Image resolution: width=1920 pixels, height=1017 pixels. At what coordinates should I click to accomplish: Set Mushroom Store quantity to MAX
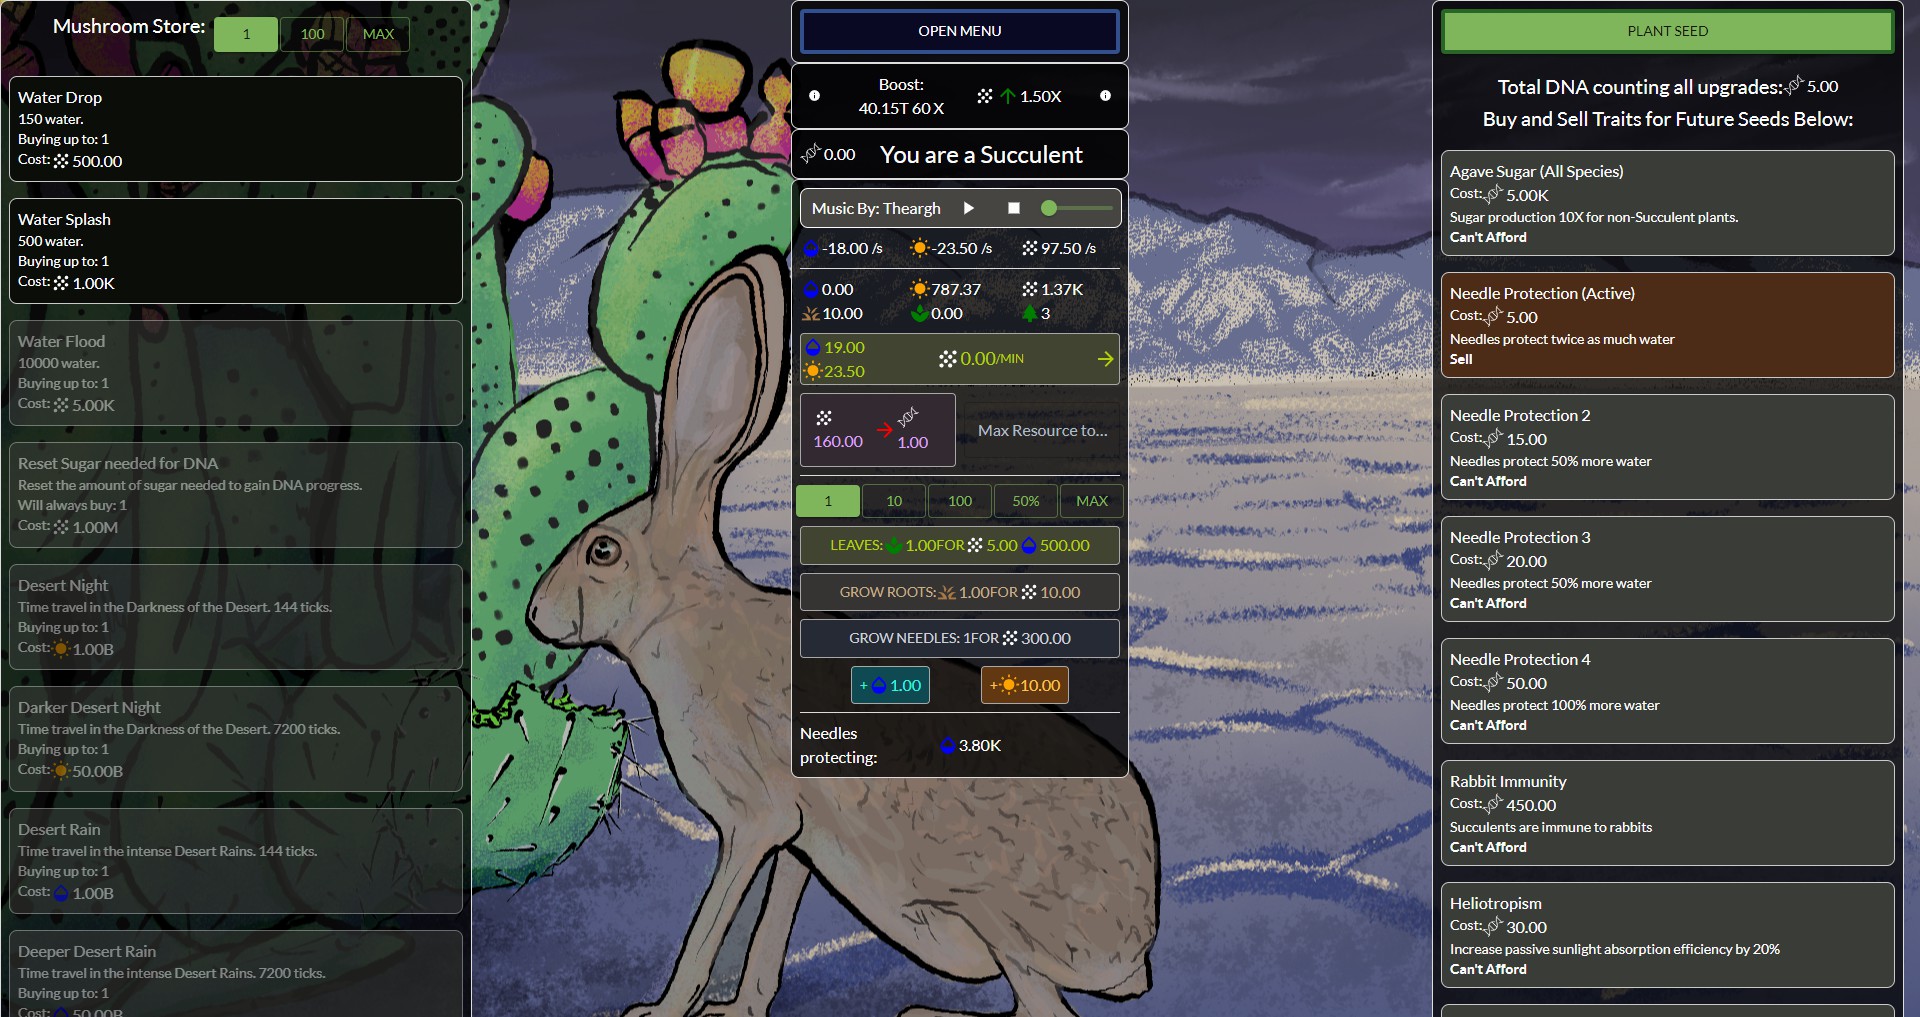378,34
